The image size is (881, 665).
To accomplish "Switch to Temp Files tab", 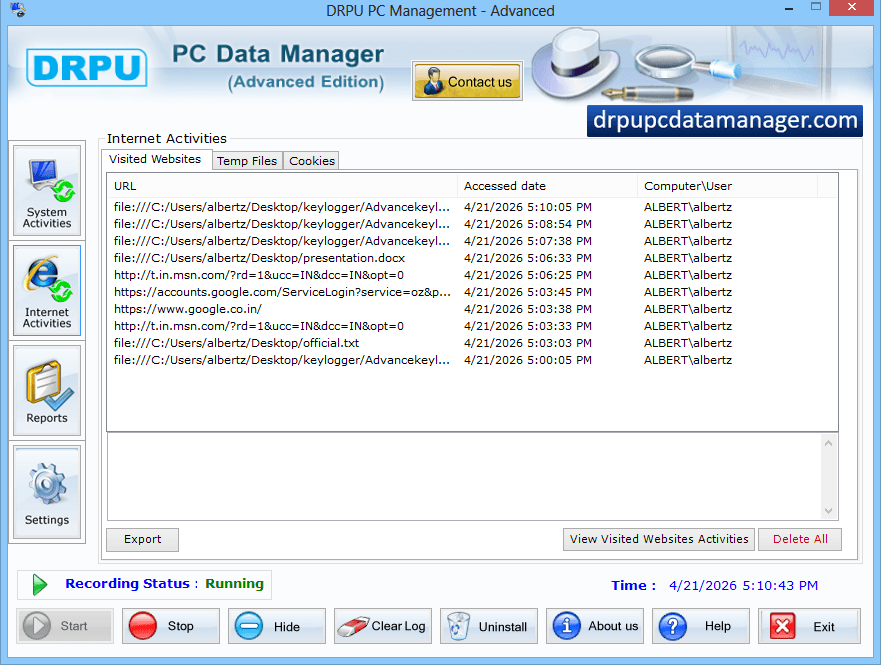I will point(247,161).
